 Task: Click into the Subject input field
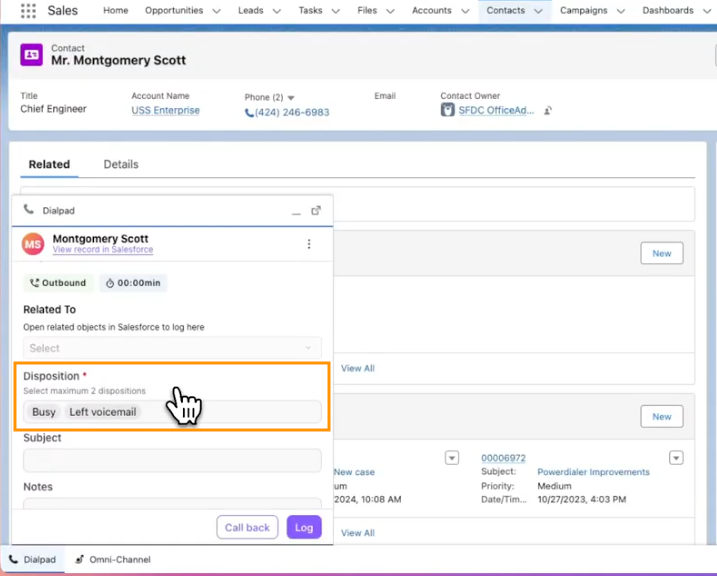pos(172,460)
